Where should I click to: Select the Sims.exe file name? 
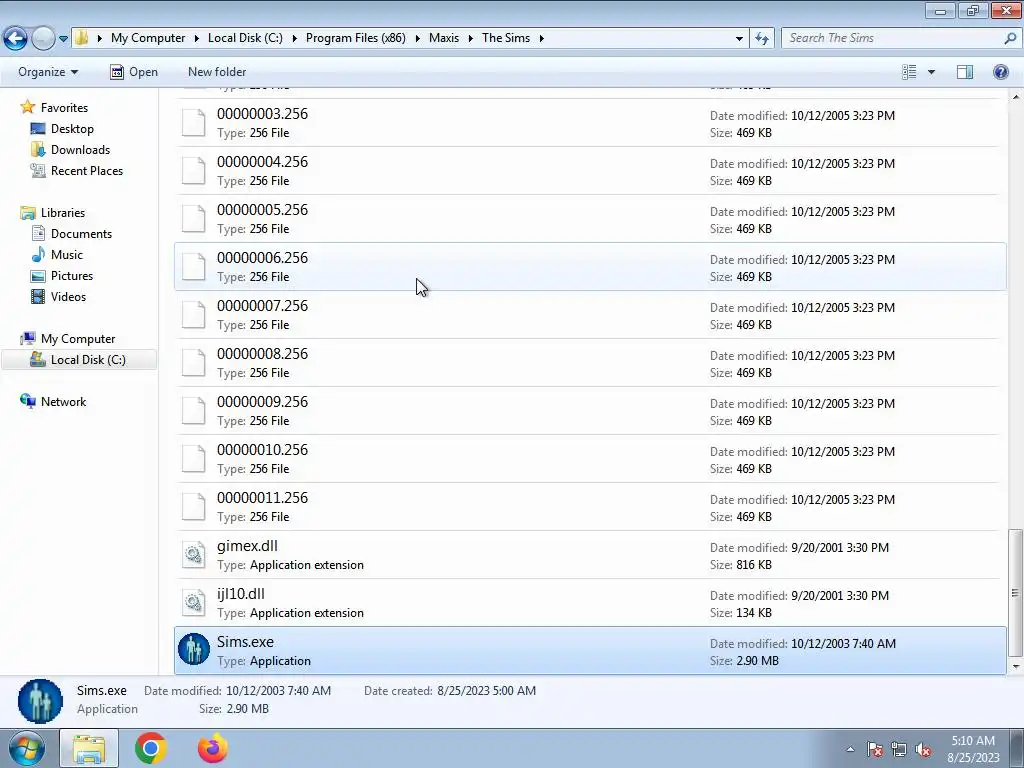point(245,642)
